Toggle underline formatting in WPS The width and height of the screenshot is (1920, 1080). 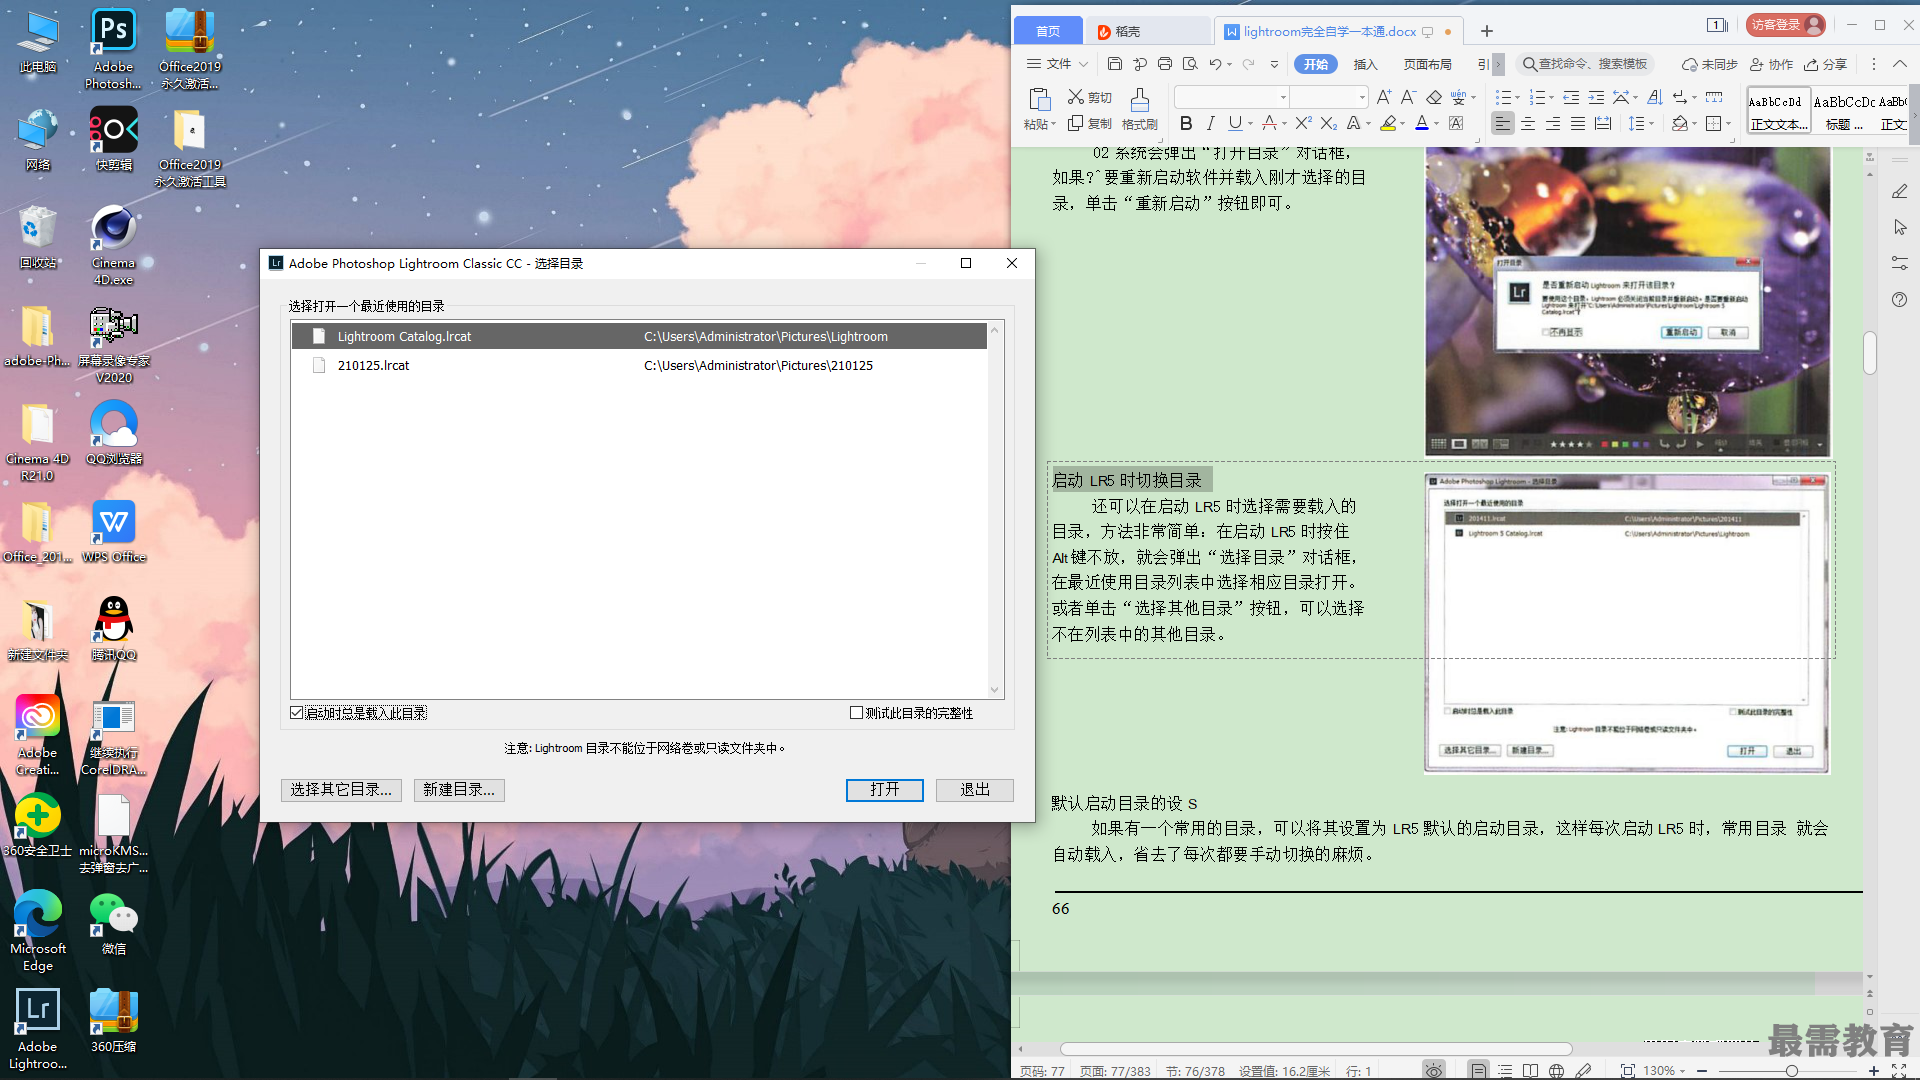(1235, 123)
